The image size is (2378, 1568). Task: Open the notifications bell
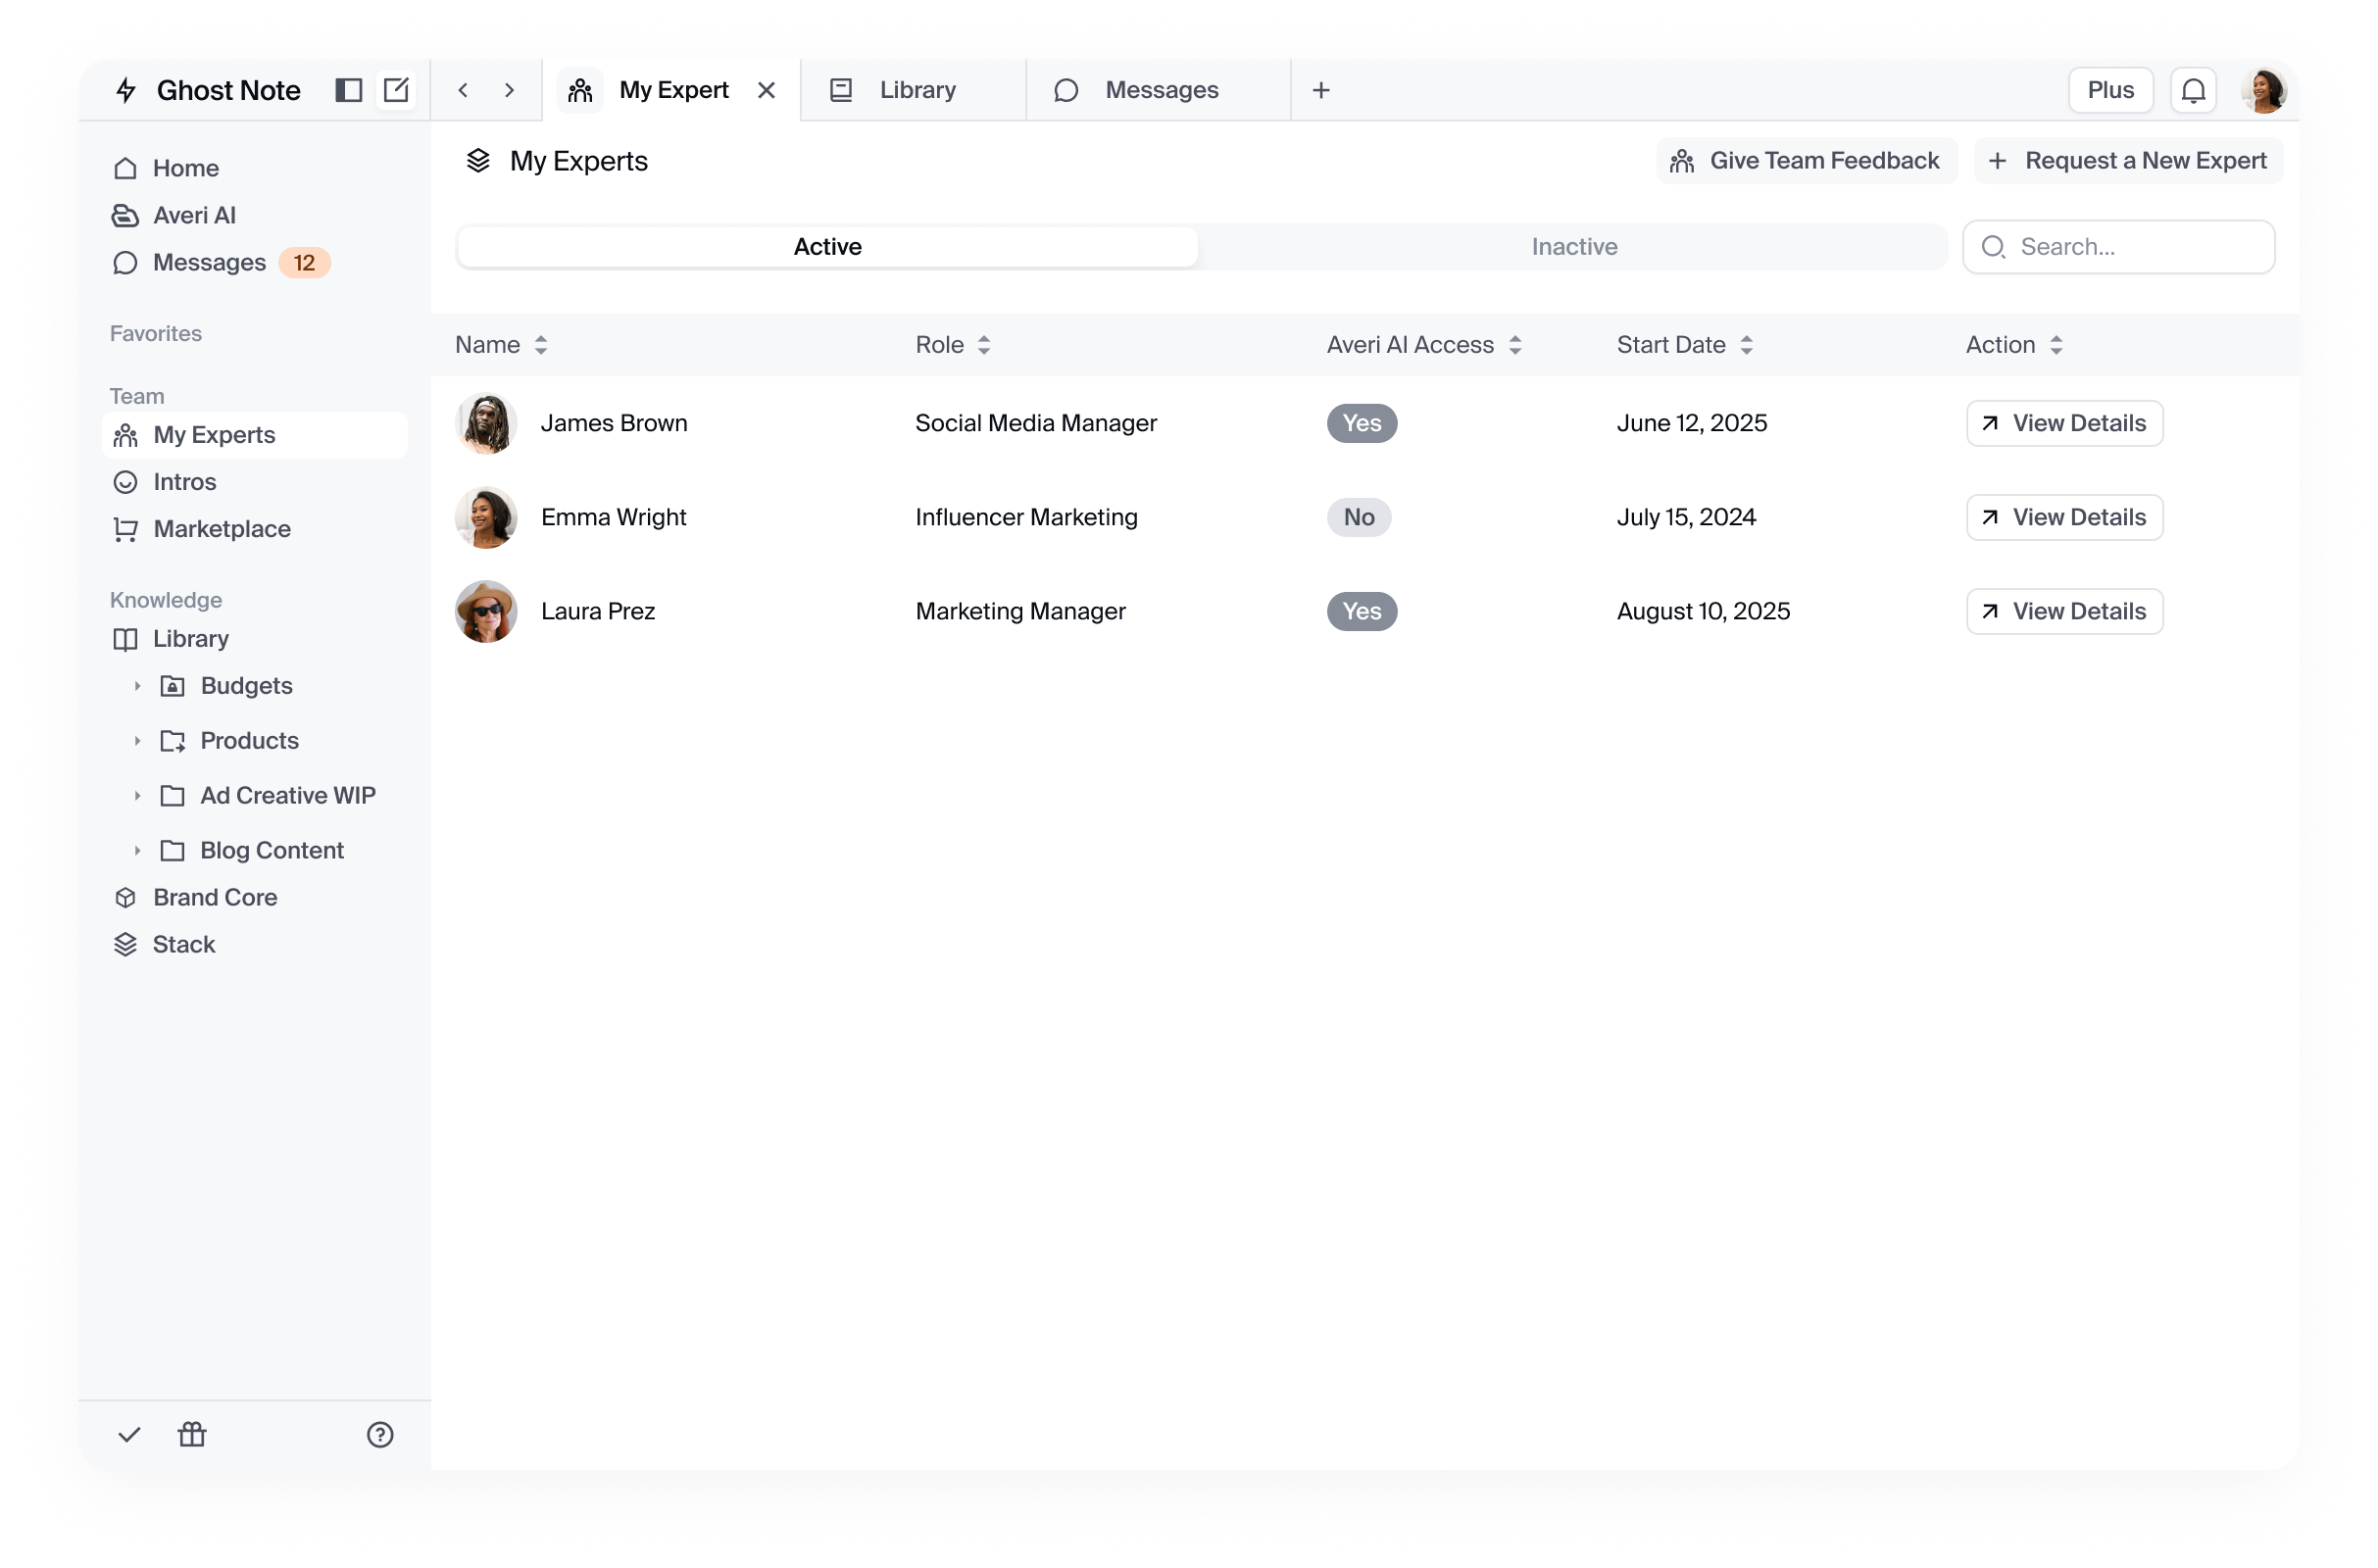[x=2192, y=90]
